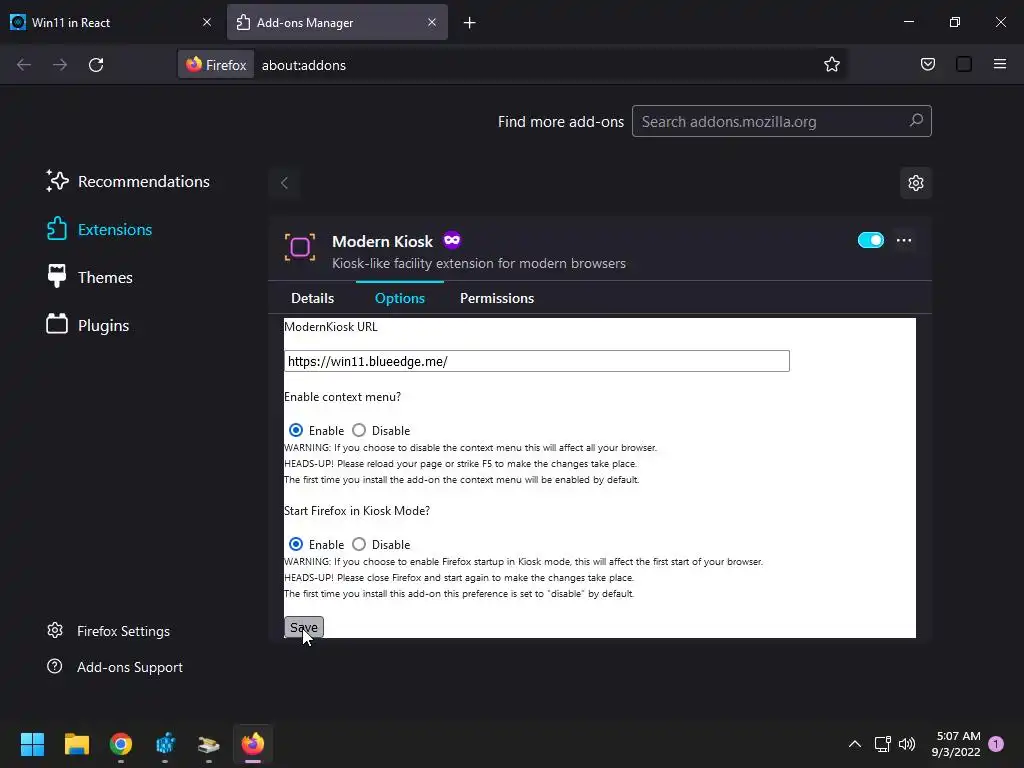The width and height of the screenshot is (1024, 768).
Task: Switch to the Permissions tab
Action: 497,298
